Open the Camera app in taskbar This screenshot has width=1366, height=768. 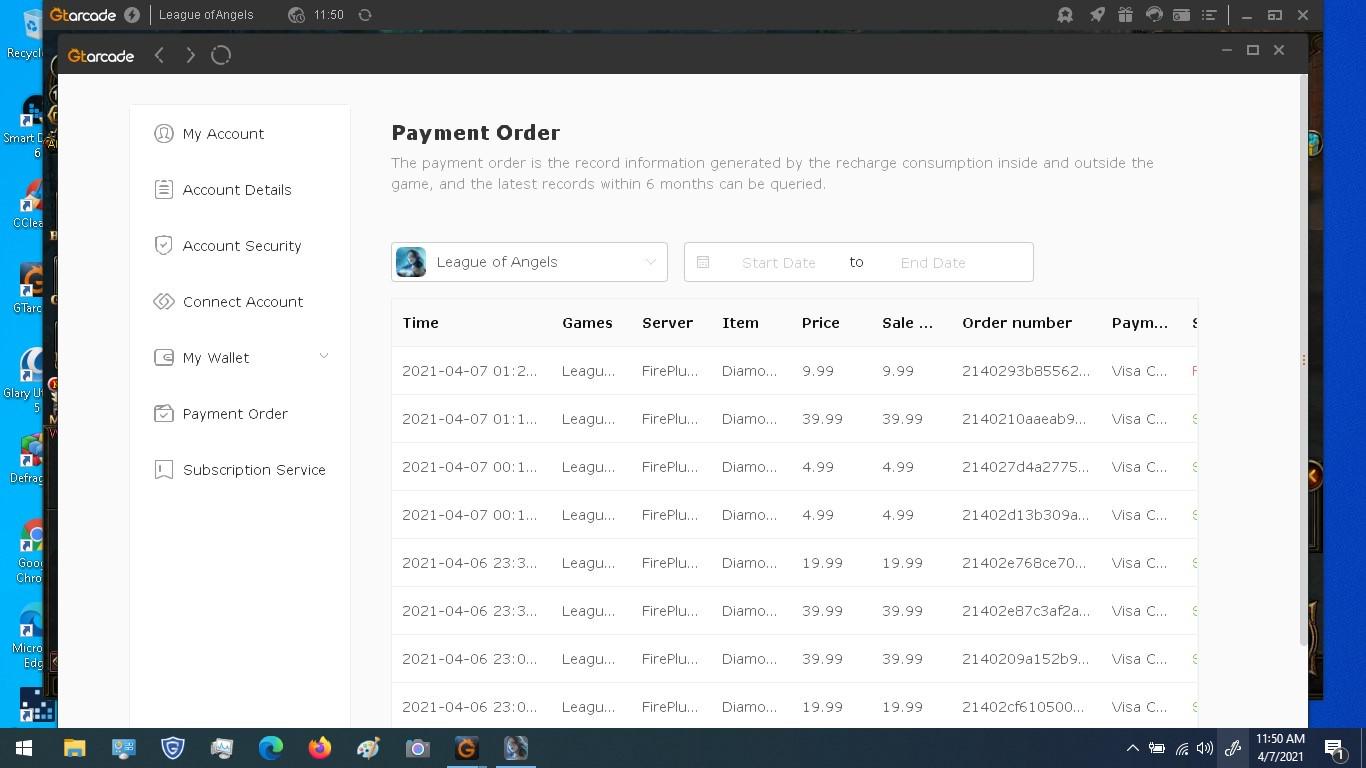[x=418, y=748]
